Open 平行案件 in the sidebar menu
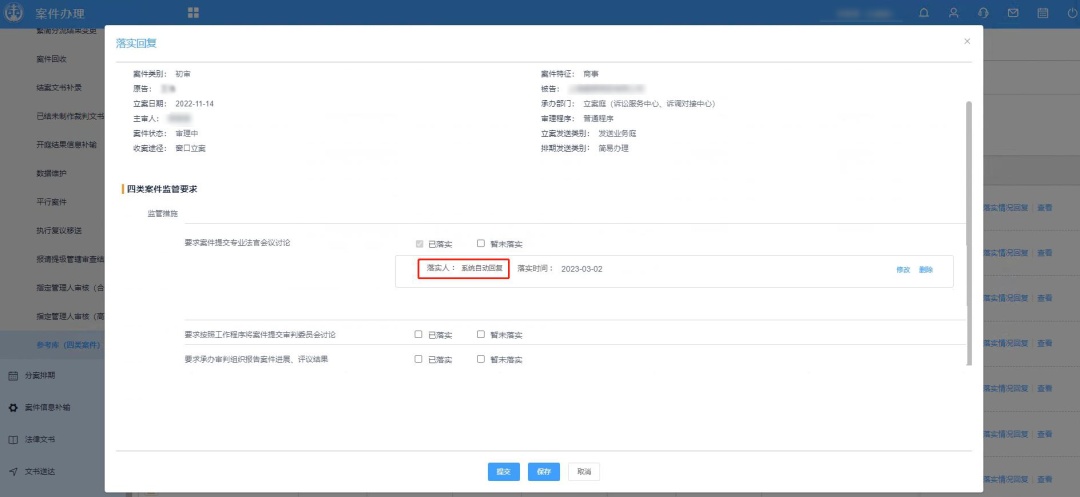 click(x=52, y=202)
